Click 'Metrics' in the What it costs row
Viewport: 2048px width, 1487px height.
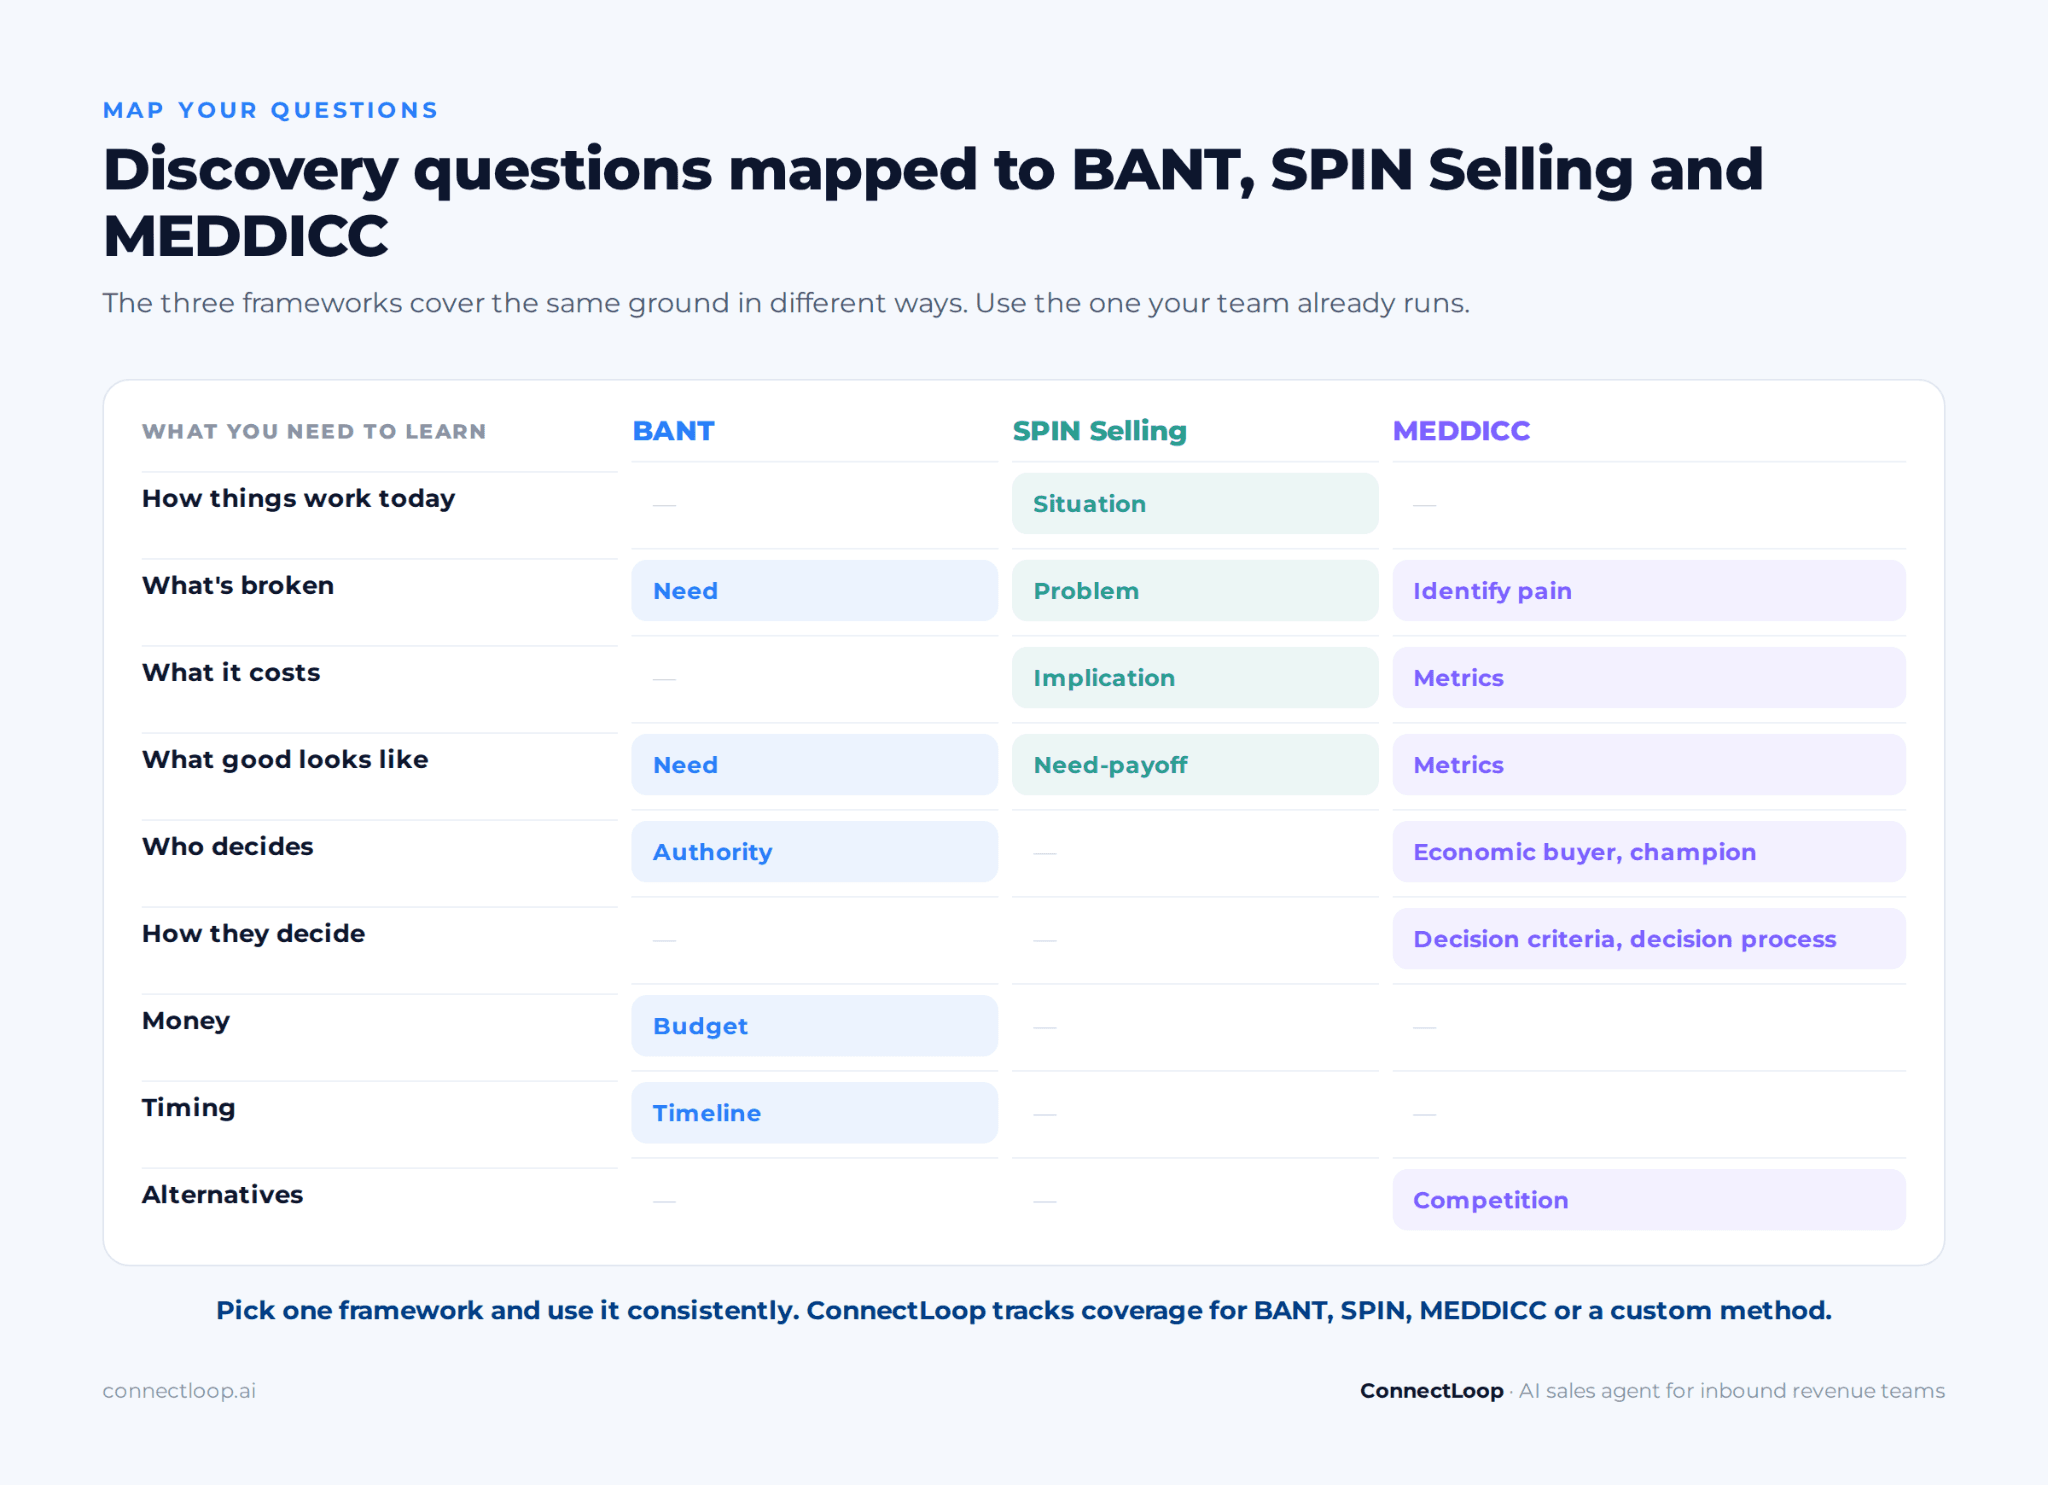1649,678
